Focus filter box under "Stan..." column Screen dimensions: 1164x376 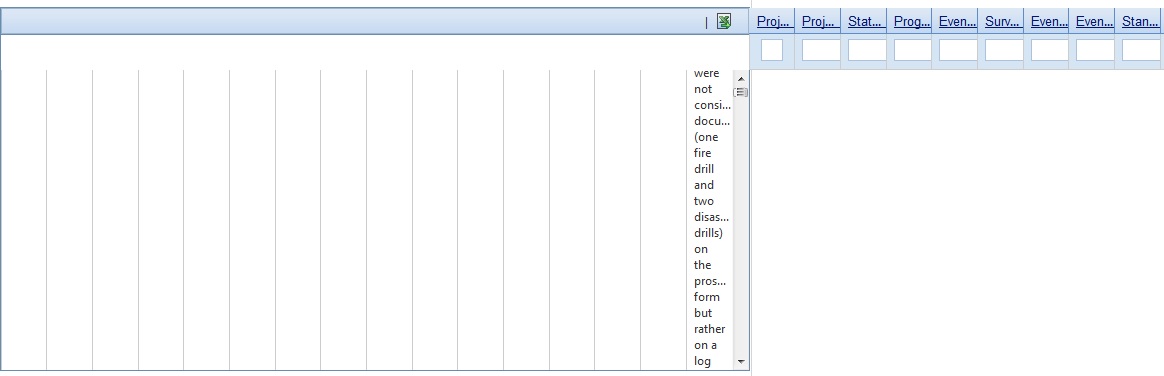tap(1140, 50)
